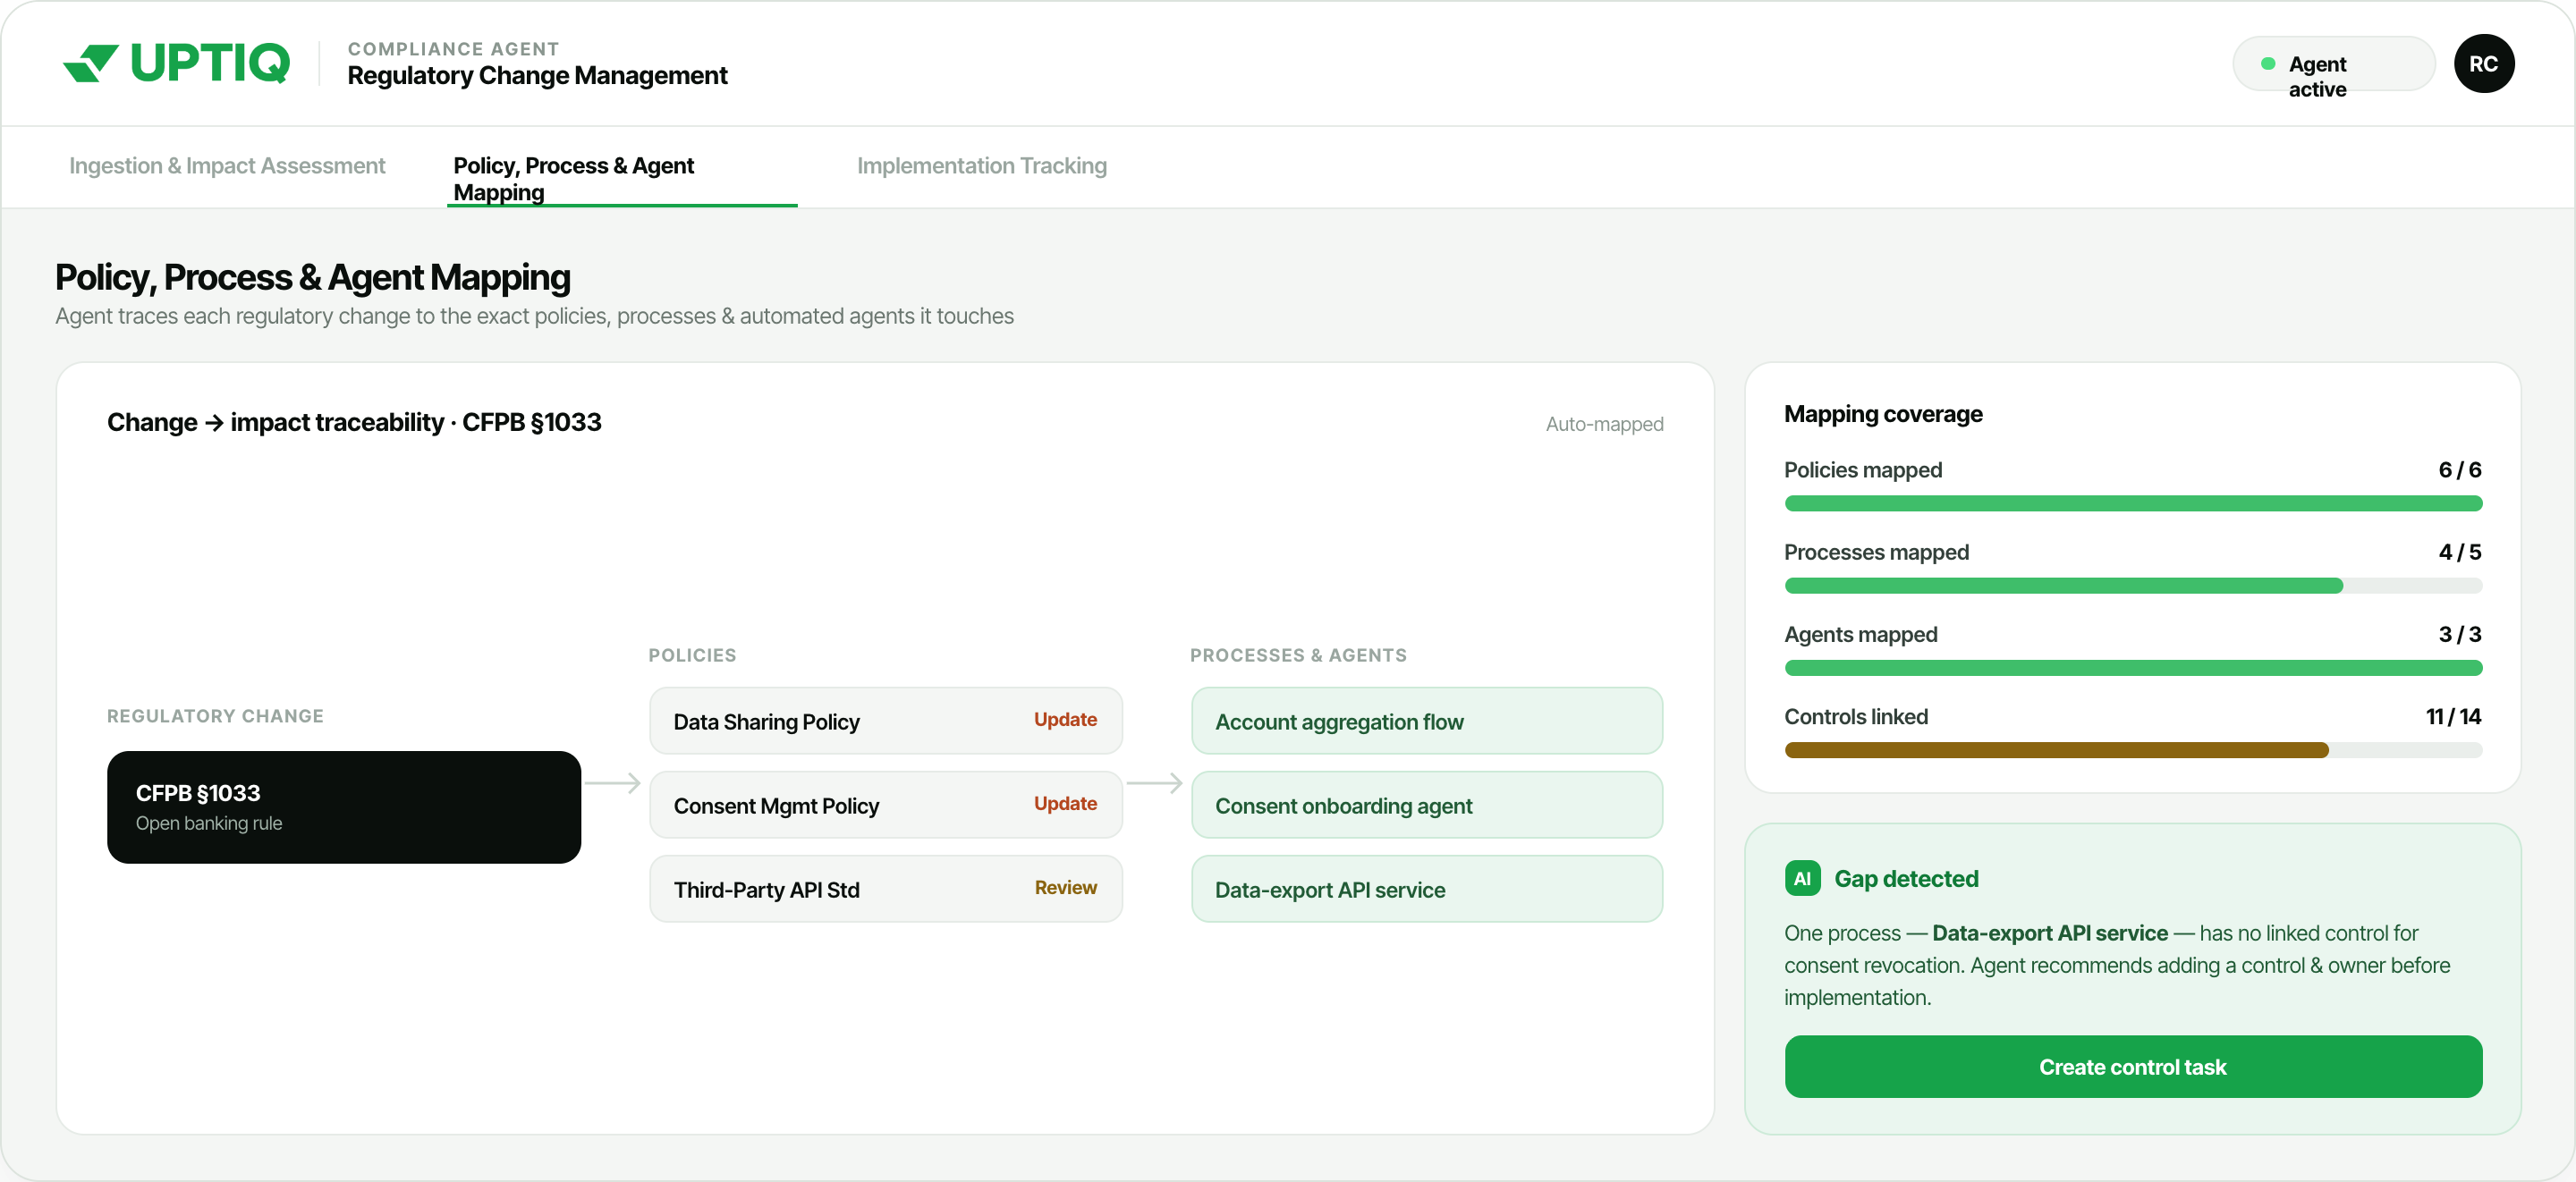Open the Consent Mgmt Policy card
This screenshot has width=2576, height=1182.
[x=885, y=804]
